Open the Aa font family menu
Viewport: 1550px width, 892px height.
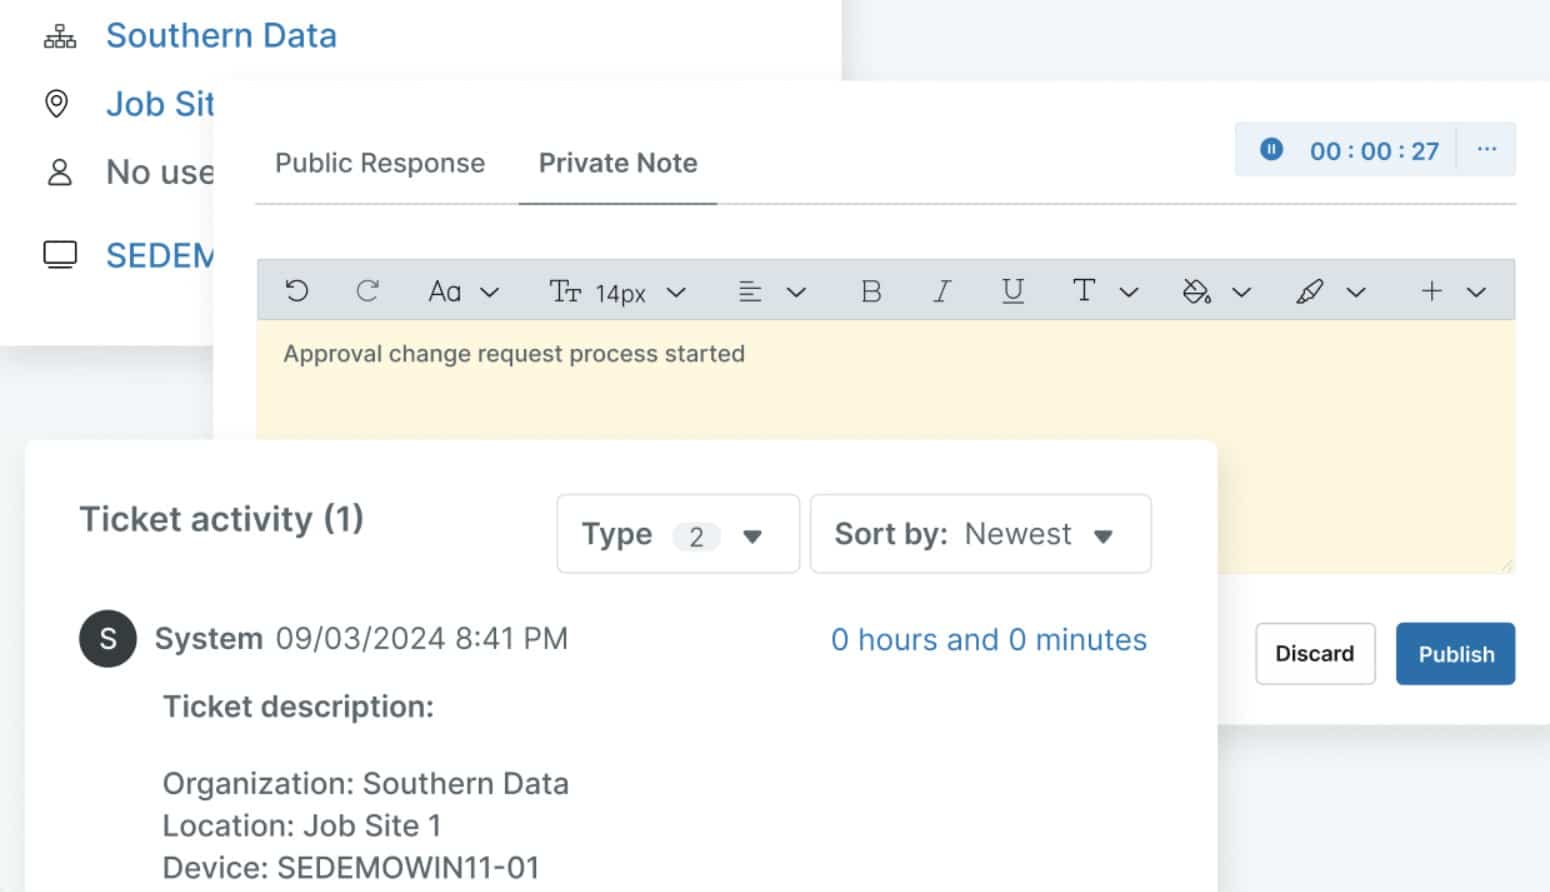coord(463,292)
